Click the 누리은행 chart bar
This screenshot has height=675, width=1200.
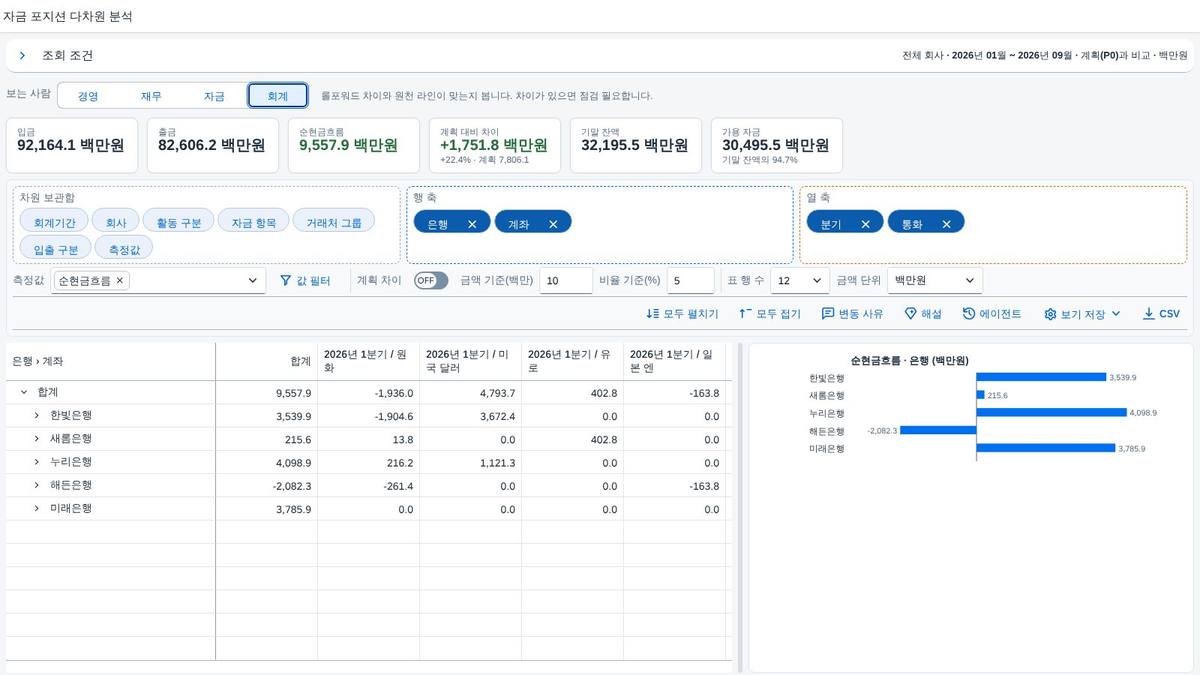[1051, 413]
